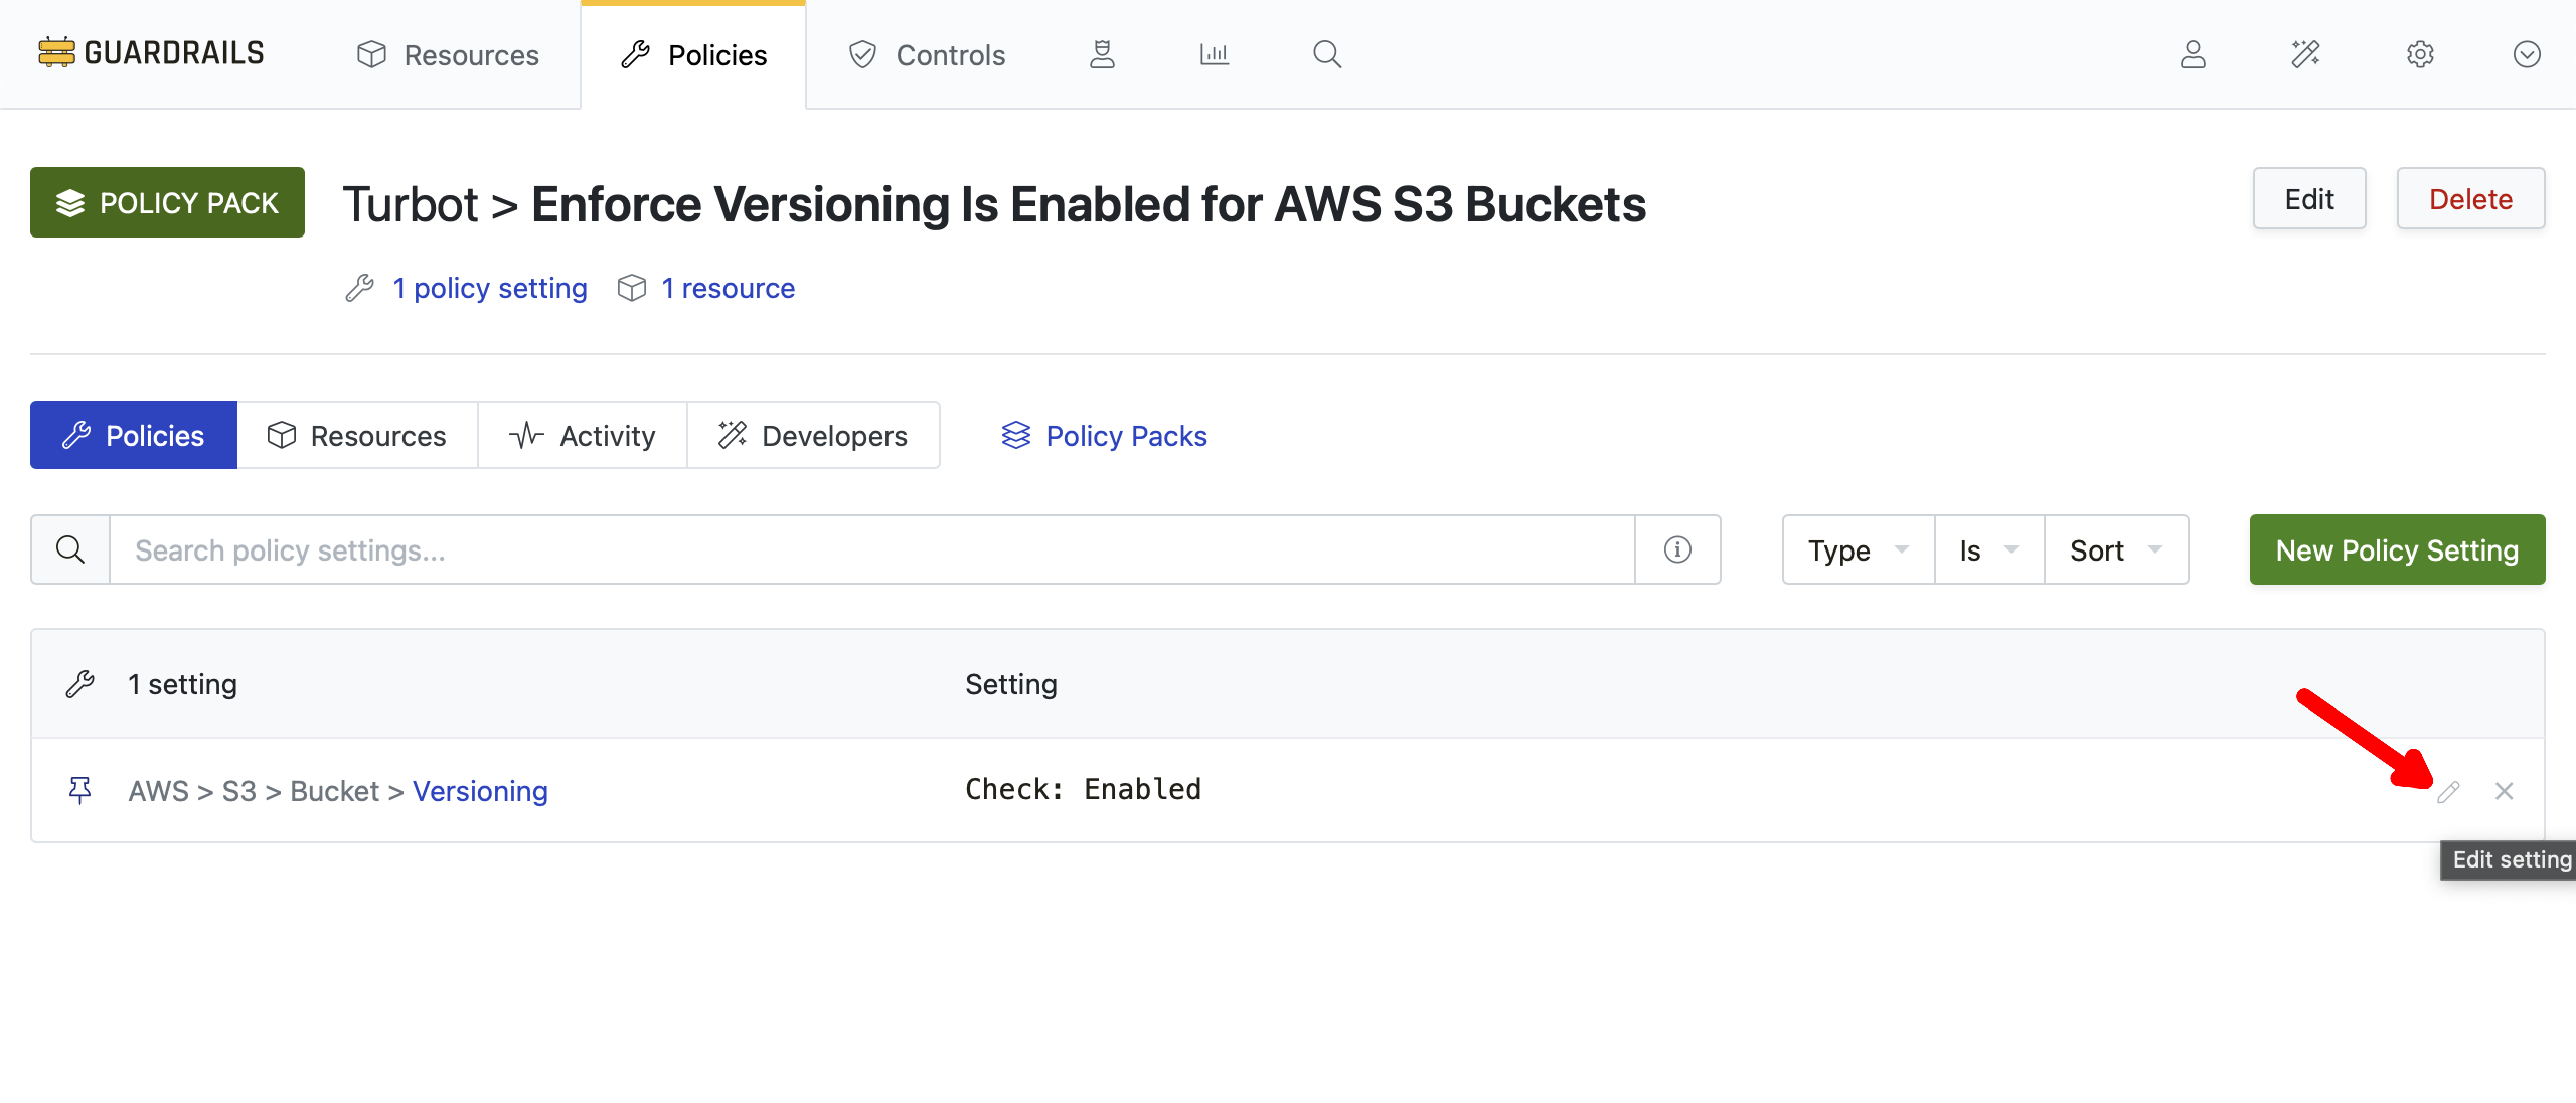The height and width of the screenshot is (1103, 2576).
Task: Click the red Delete button
Action: click(2469, 199)
